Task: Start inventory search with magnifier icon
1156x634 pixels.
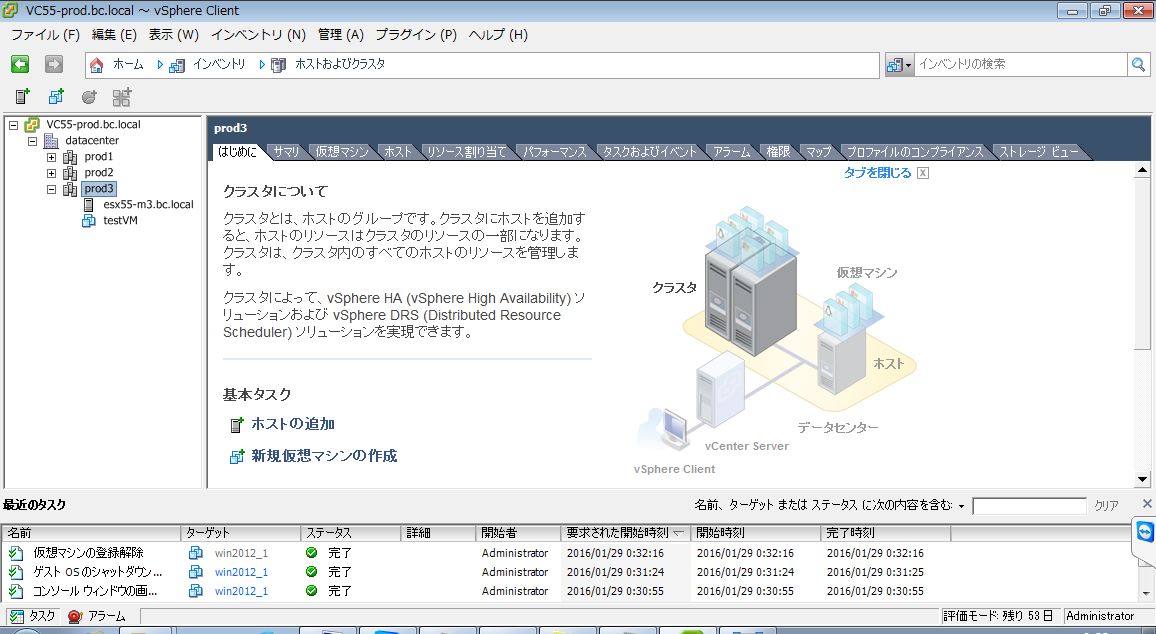Action: click(x=1138, y=64)
